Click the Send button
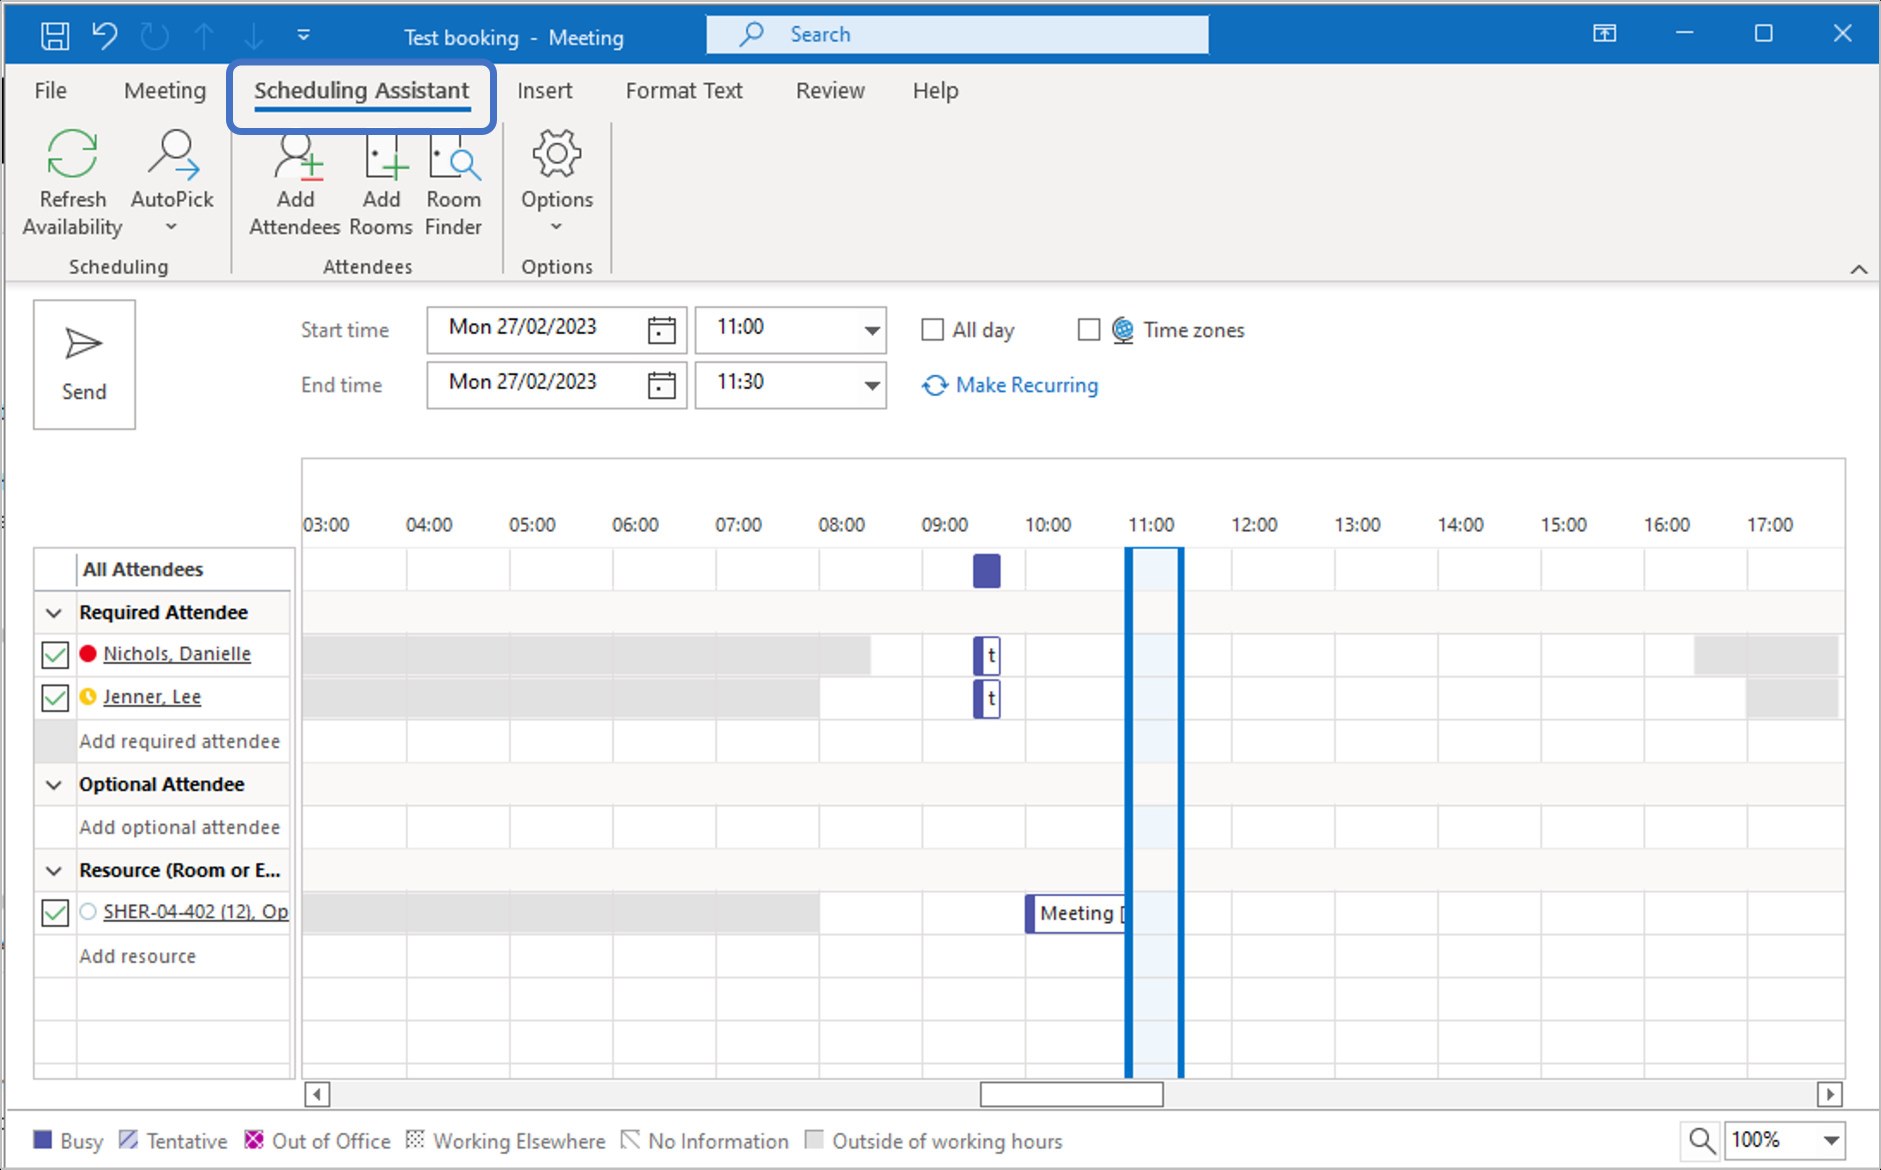The image size is (1881, 1170). tap(84, 365)
